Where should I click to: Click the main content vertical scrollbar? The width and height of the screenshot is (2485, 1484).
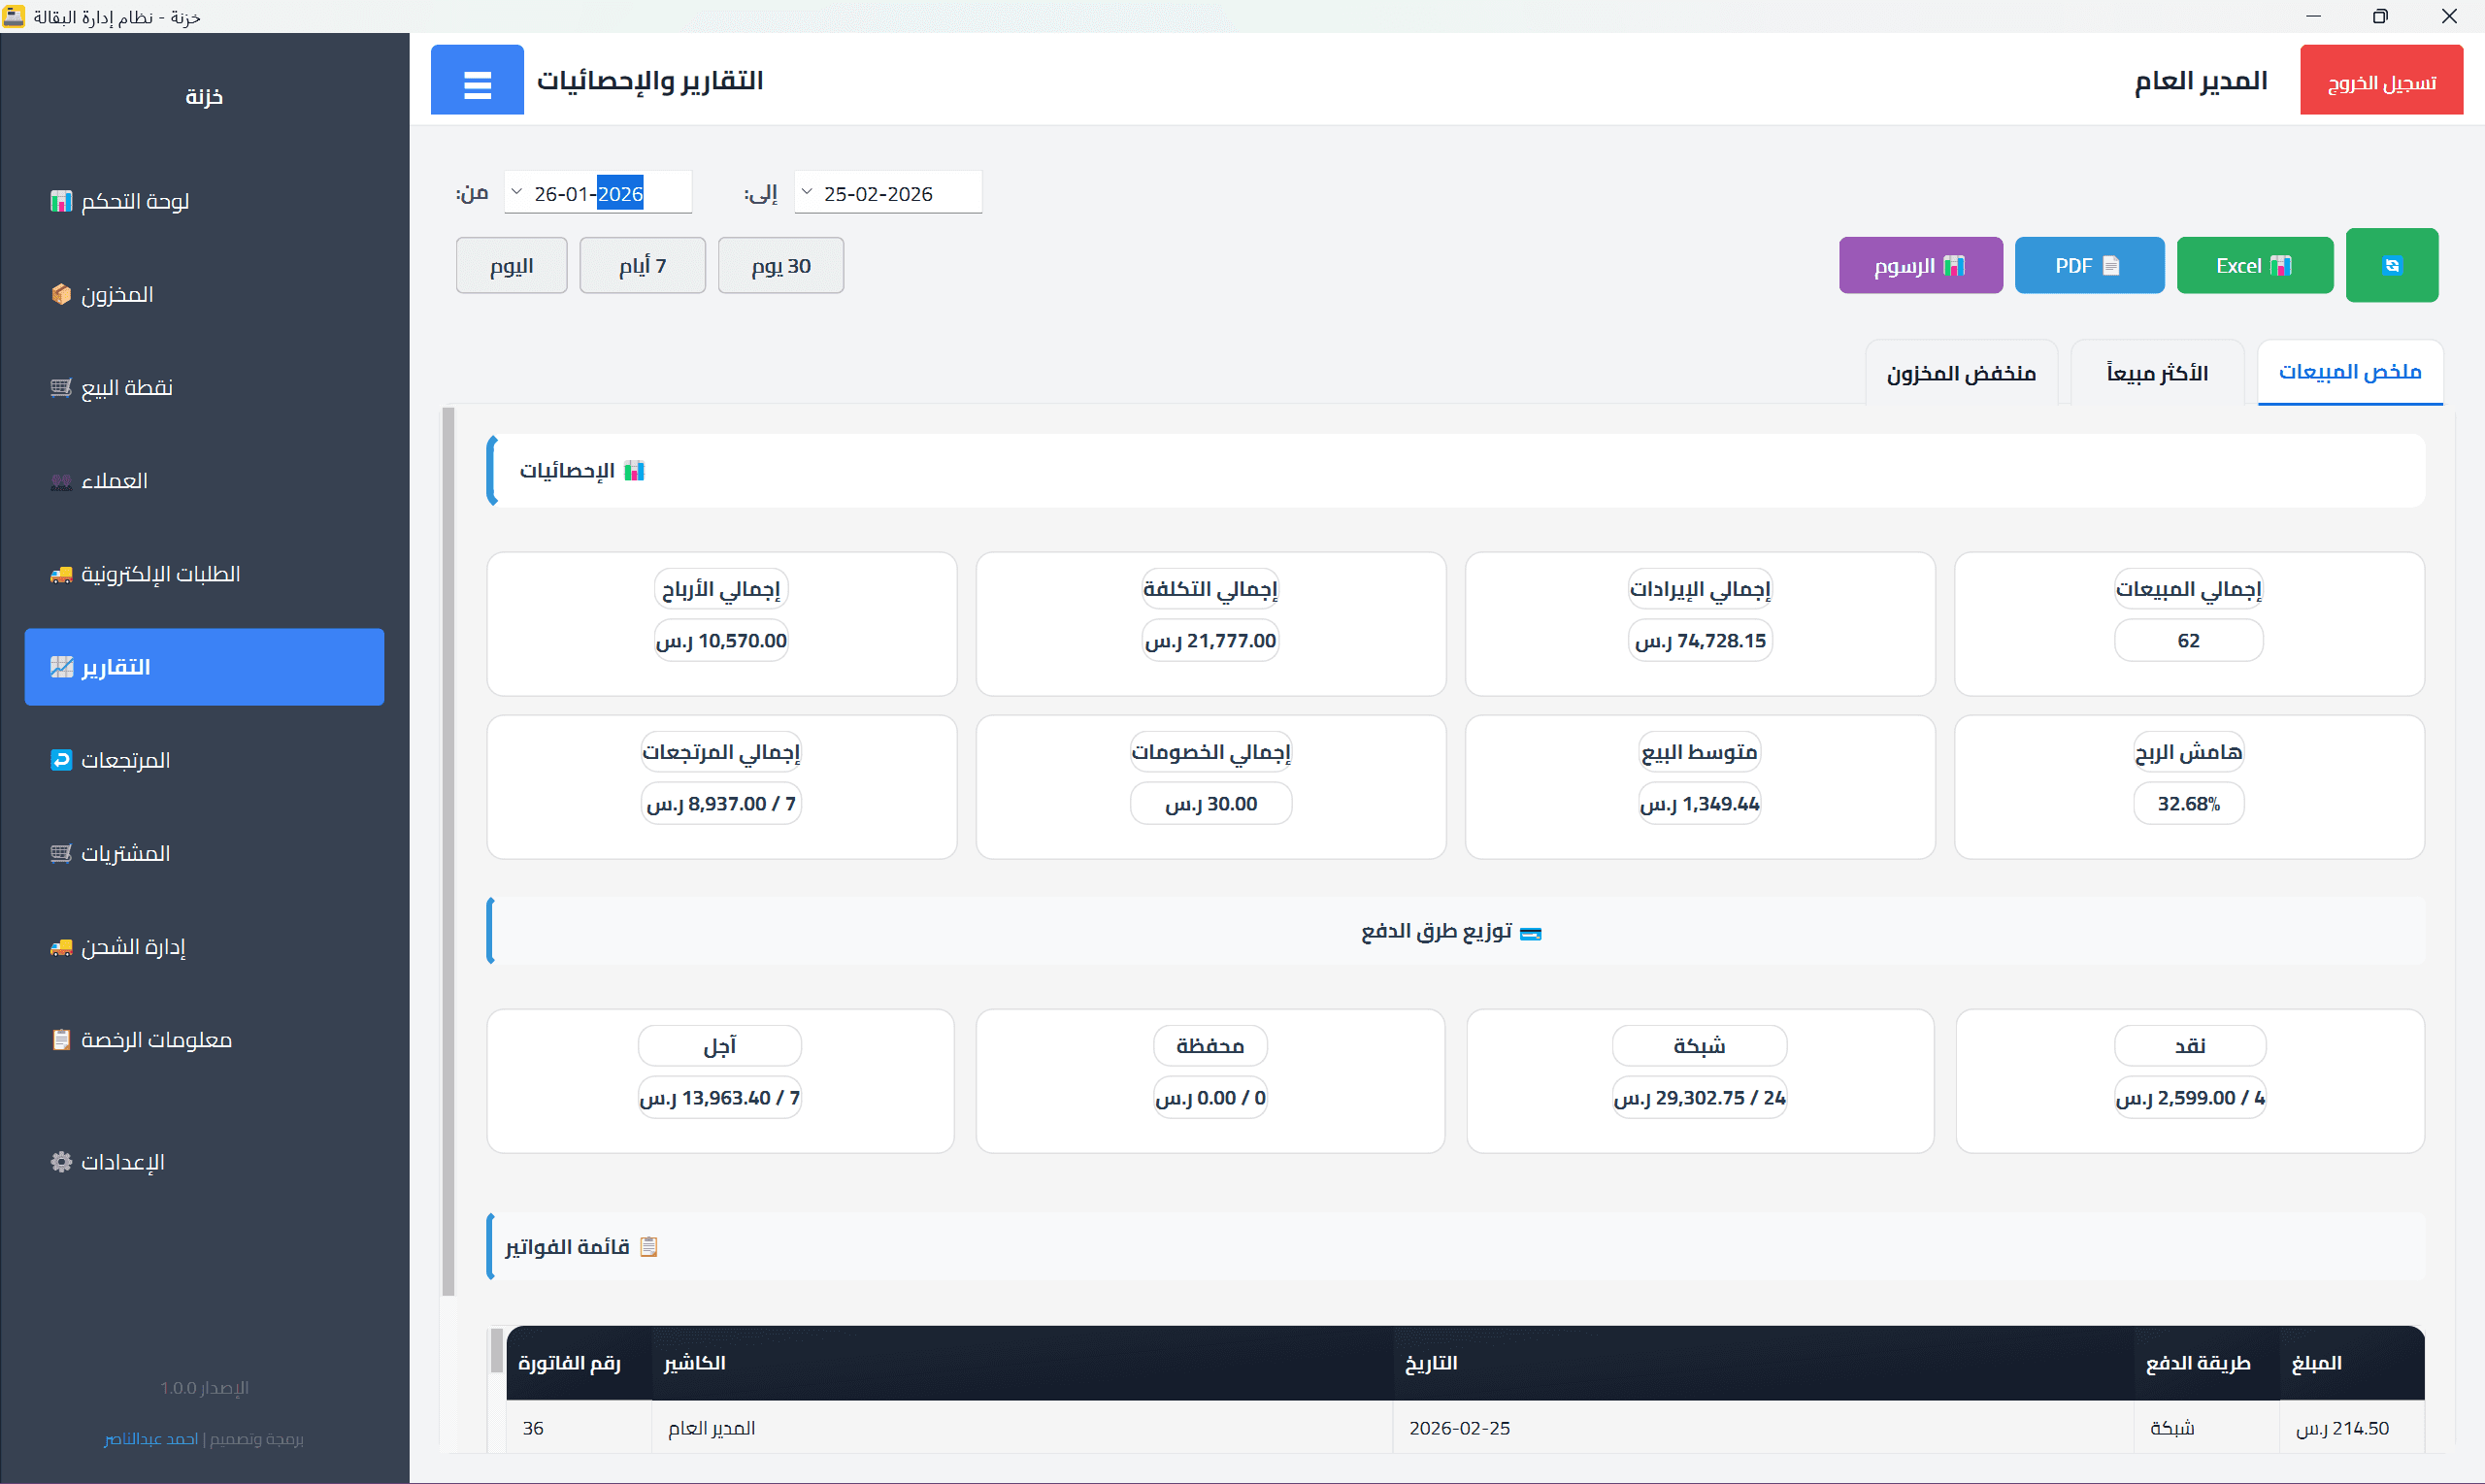[448, 850]
